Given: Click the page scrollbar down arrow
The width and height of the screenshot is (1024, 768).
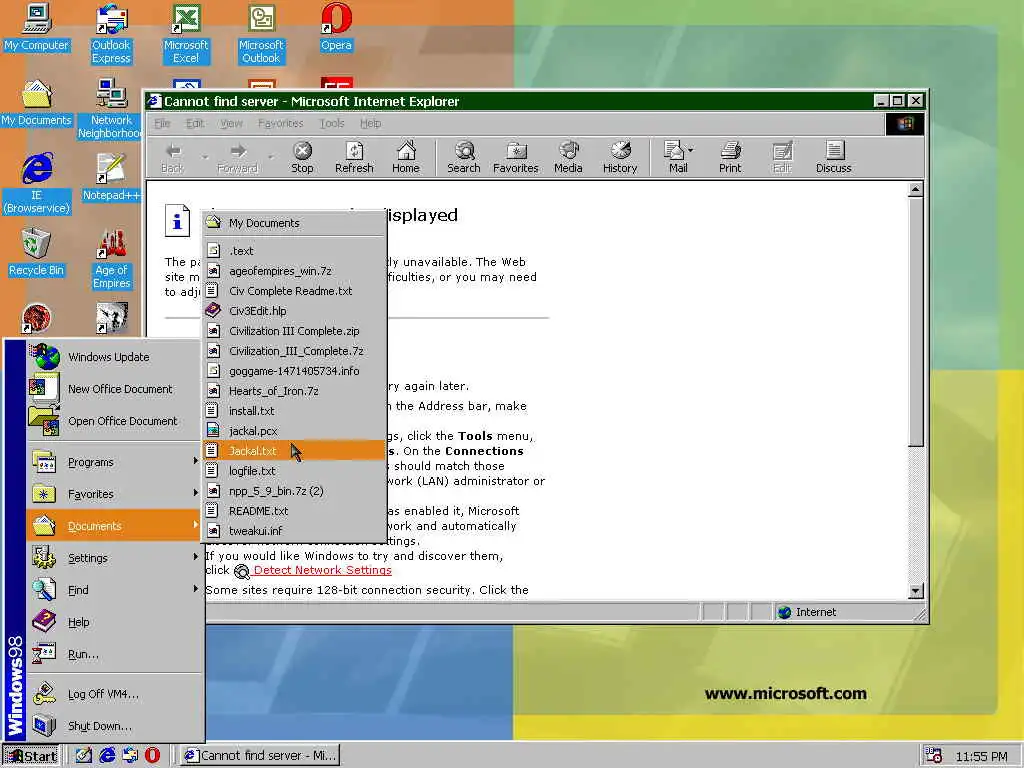Looking at the screenshot, I should (x=916, y=591).
